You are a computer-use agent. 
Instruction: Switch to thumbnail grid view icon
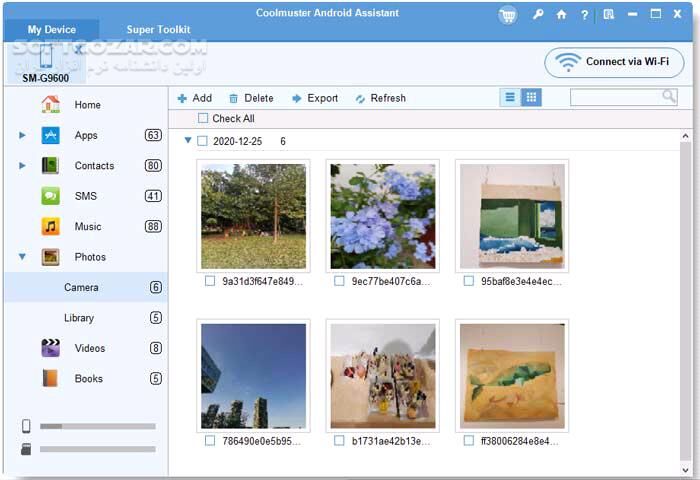531,97
